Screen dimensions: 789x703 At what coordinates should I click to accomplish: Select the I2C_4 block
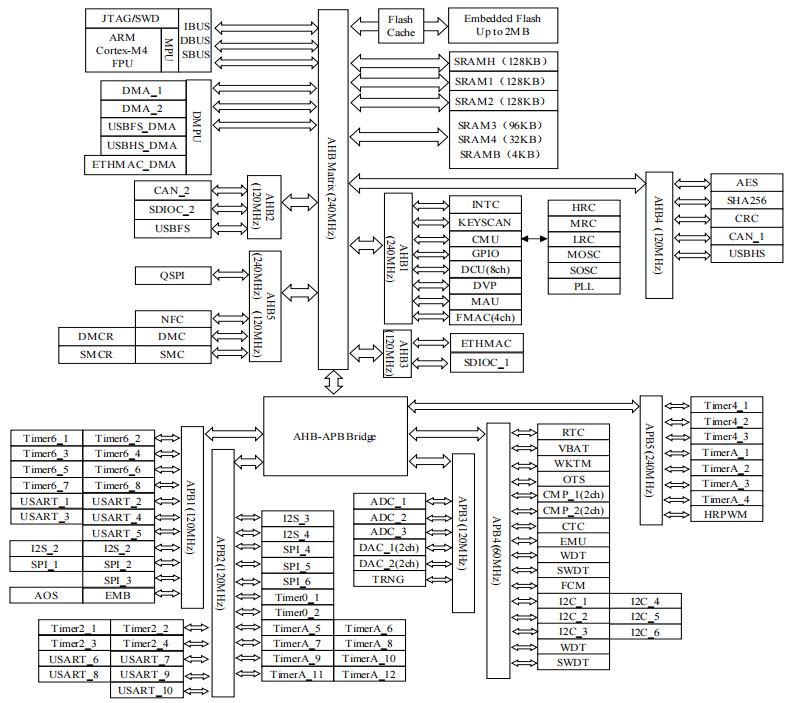pyautogui.click(x=645, y=601)
